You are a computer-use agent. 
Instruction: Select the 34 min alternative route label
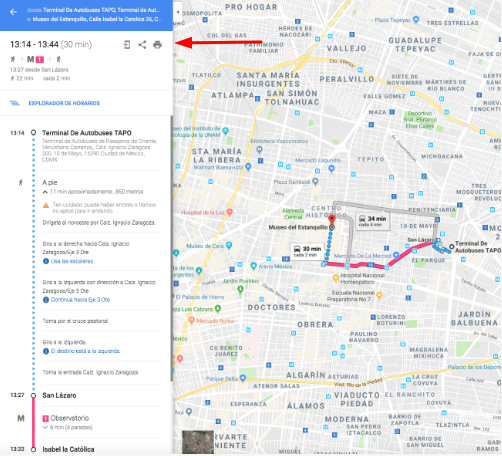372,221
